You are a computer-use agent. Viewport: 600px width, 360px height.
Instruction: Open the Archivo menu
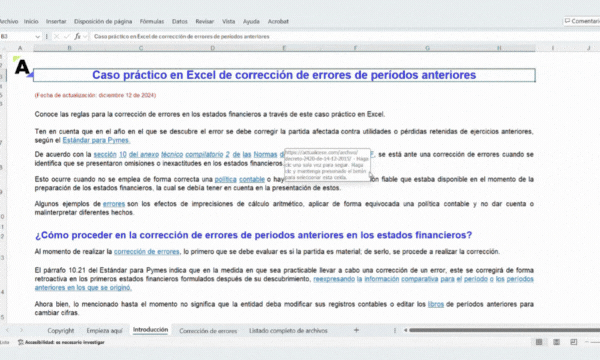[8, 21]
